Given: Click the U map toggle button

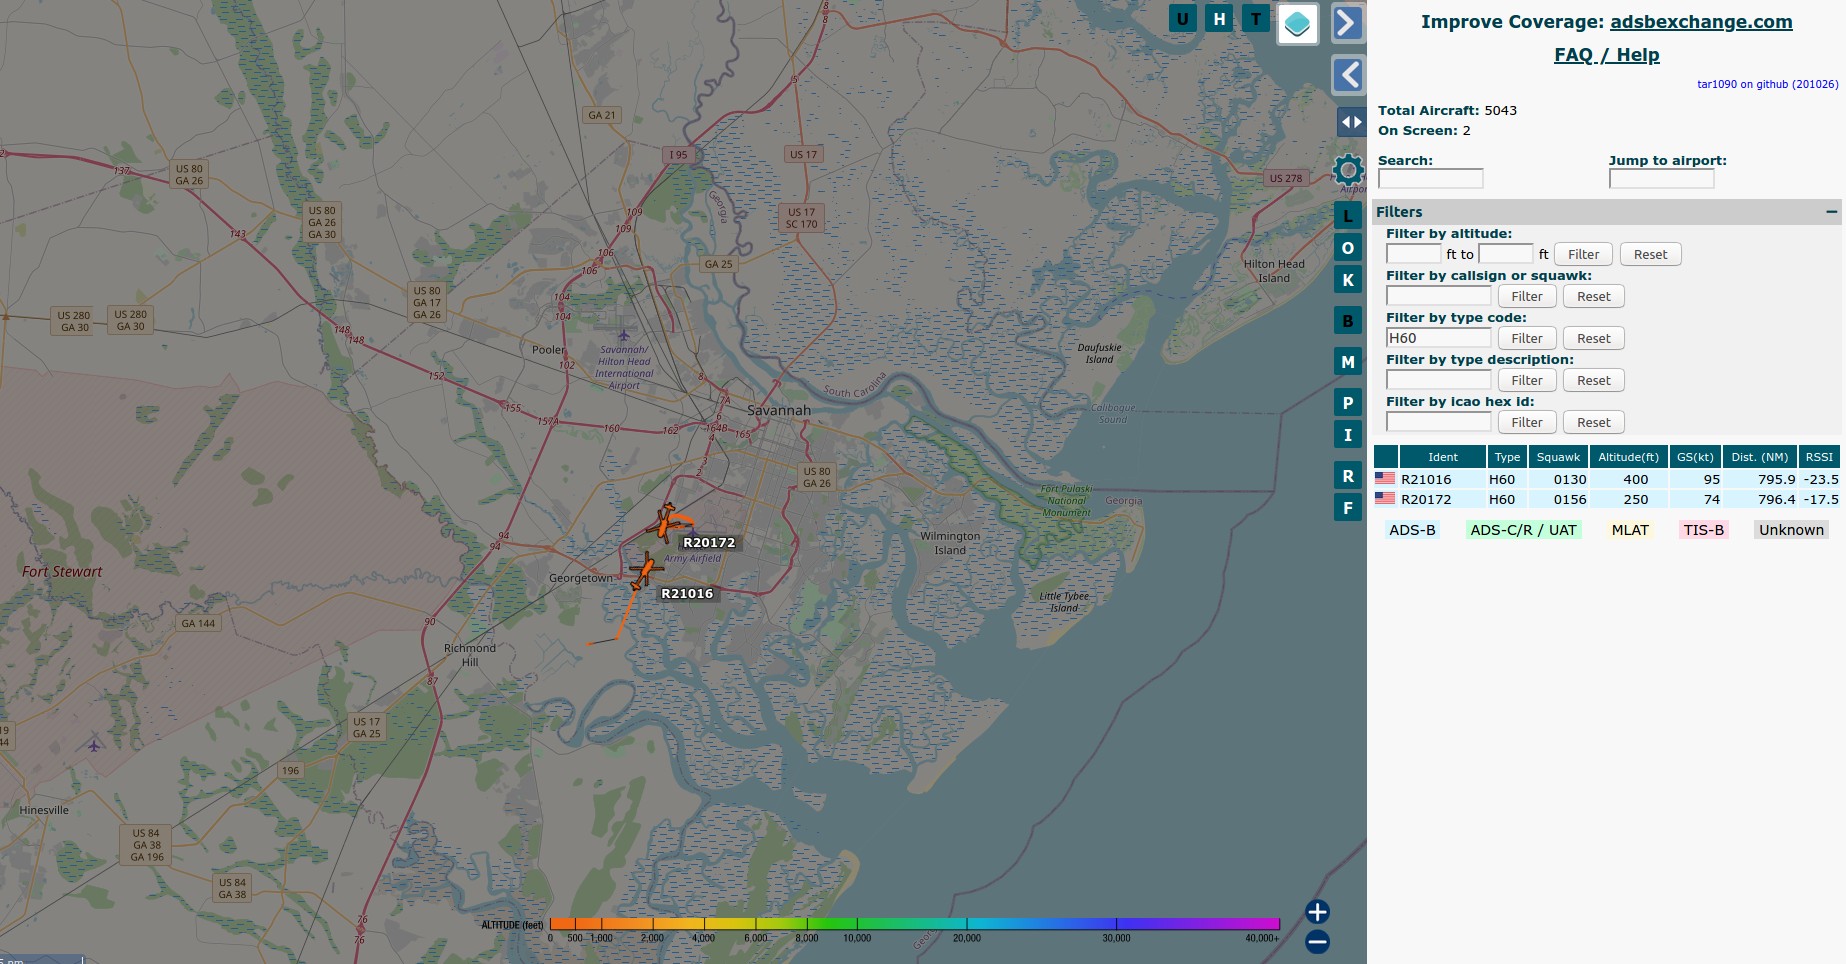Looking at the screenshot, I should click(x=1182, y=19).
